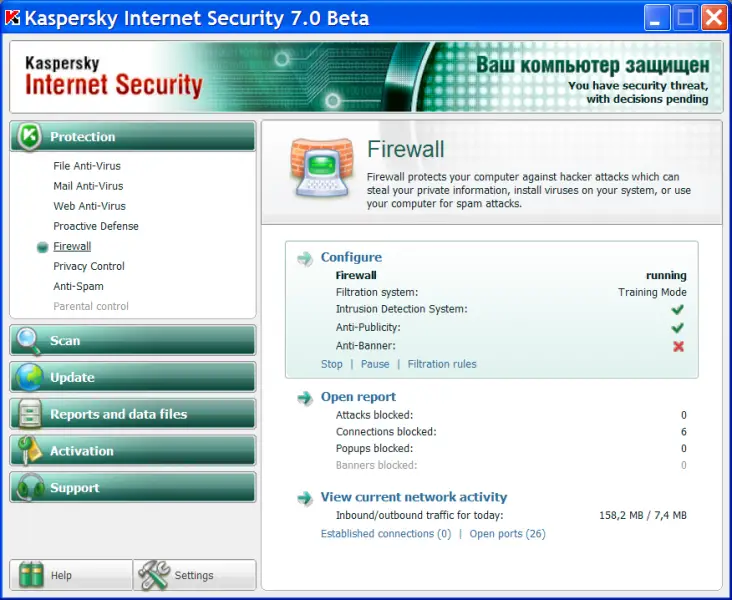Screen dimensions: 732x600
Task: Open the Help button
Action: [71, 575]
